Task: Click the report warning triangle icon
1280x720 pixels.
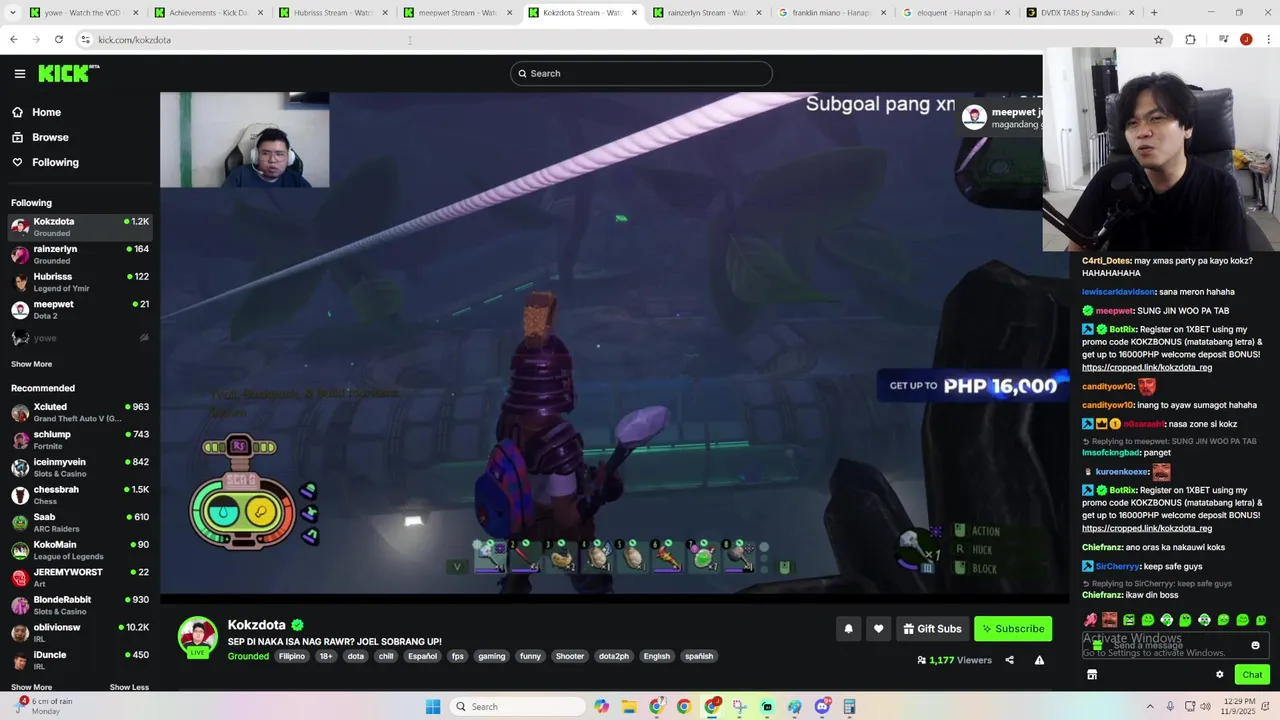Action: click(1039, 660)
